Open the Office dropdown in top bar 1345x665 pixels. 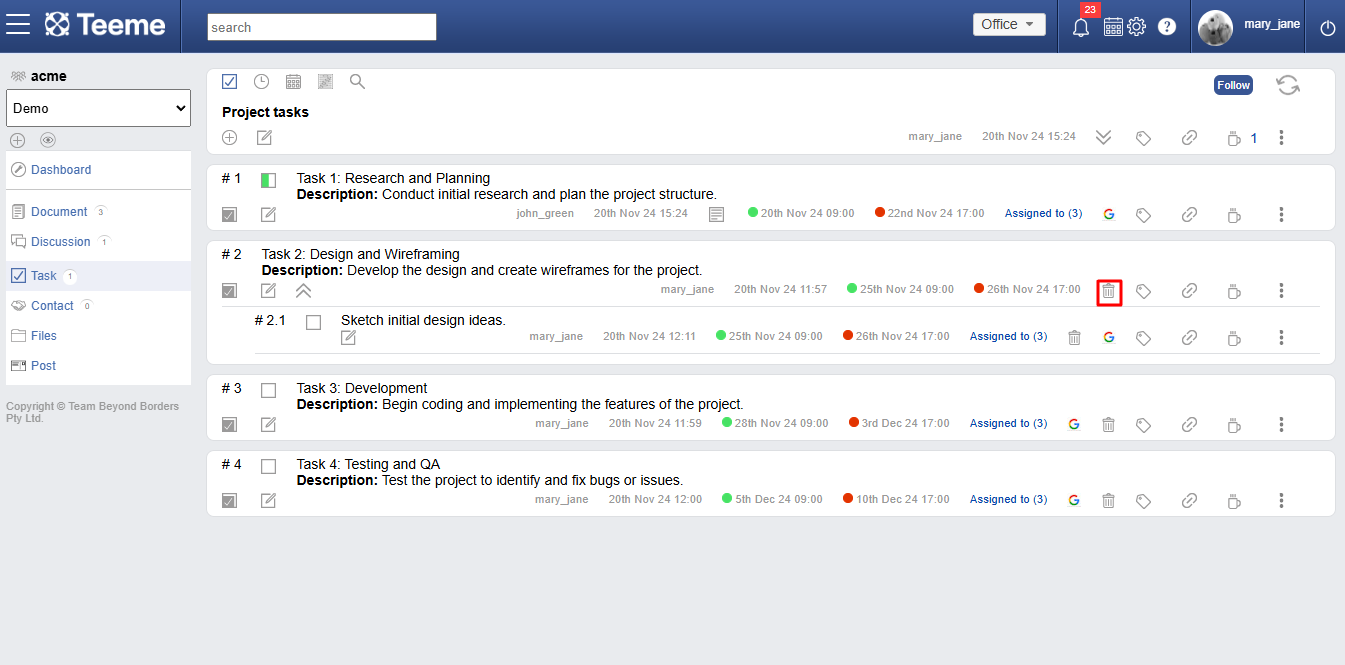pos(1009,25)
